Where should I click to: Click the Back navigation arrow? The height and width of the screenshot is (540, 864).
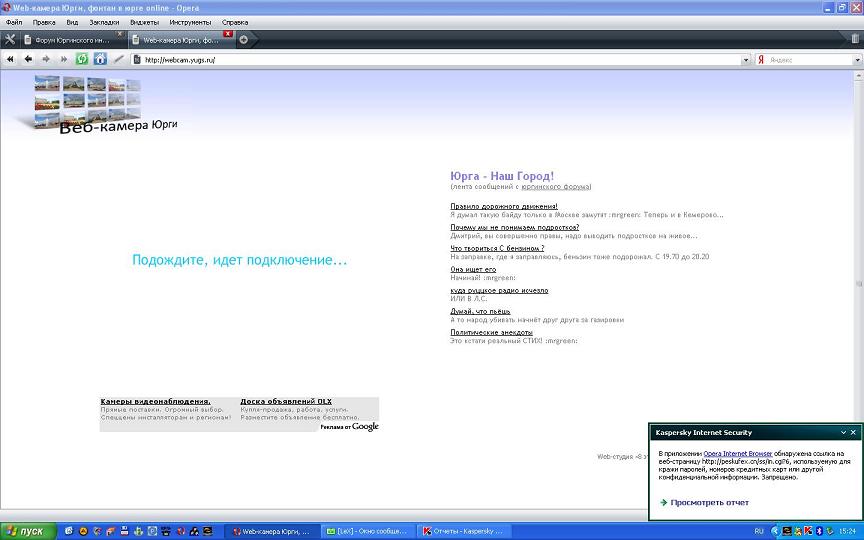pos(28,59)
